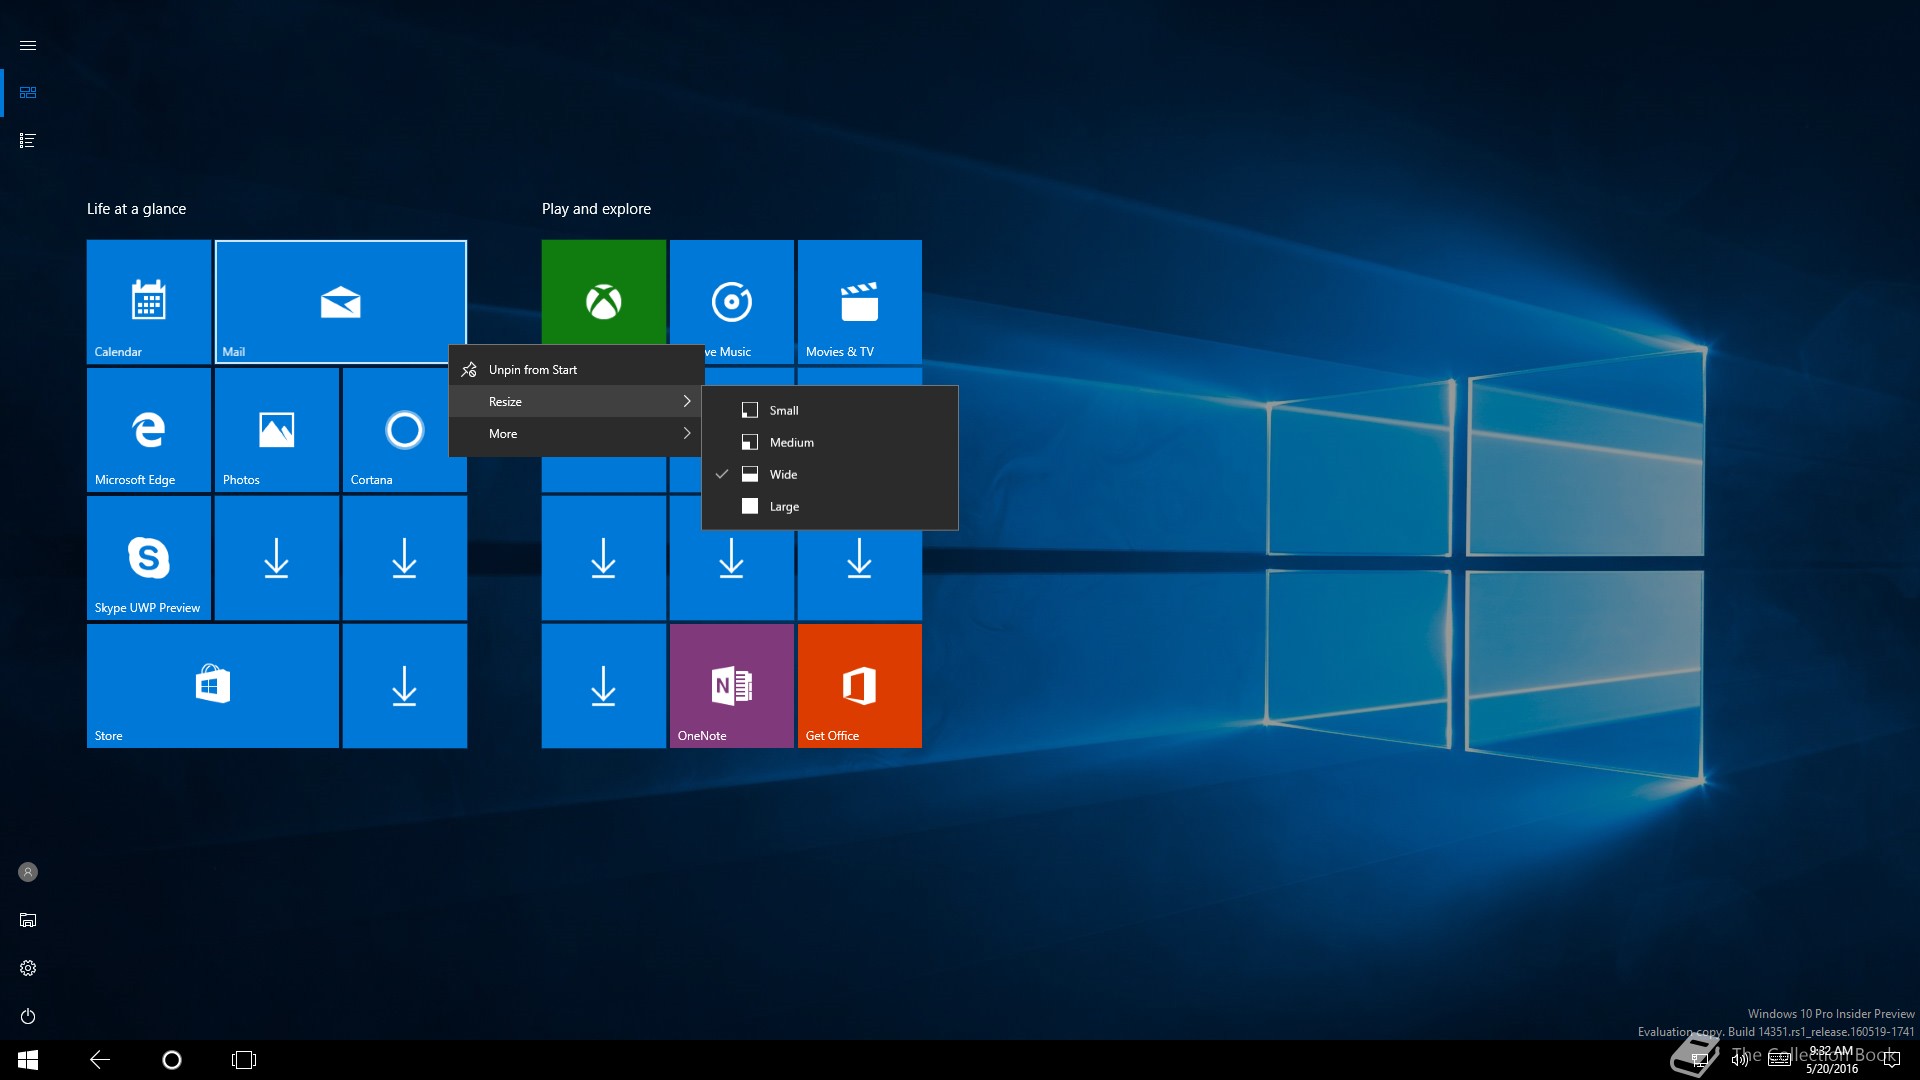Open the Power button menu
Image resolution: width=1920 pixels, height=1080 pixels.
click(28, 1016)
